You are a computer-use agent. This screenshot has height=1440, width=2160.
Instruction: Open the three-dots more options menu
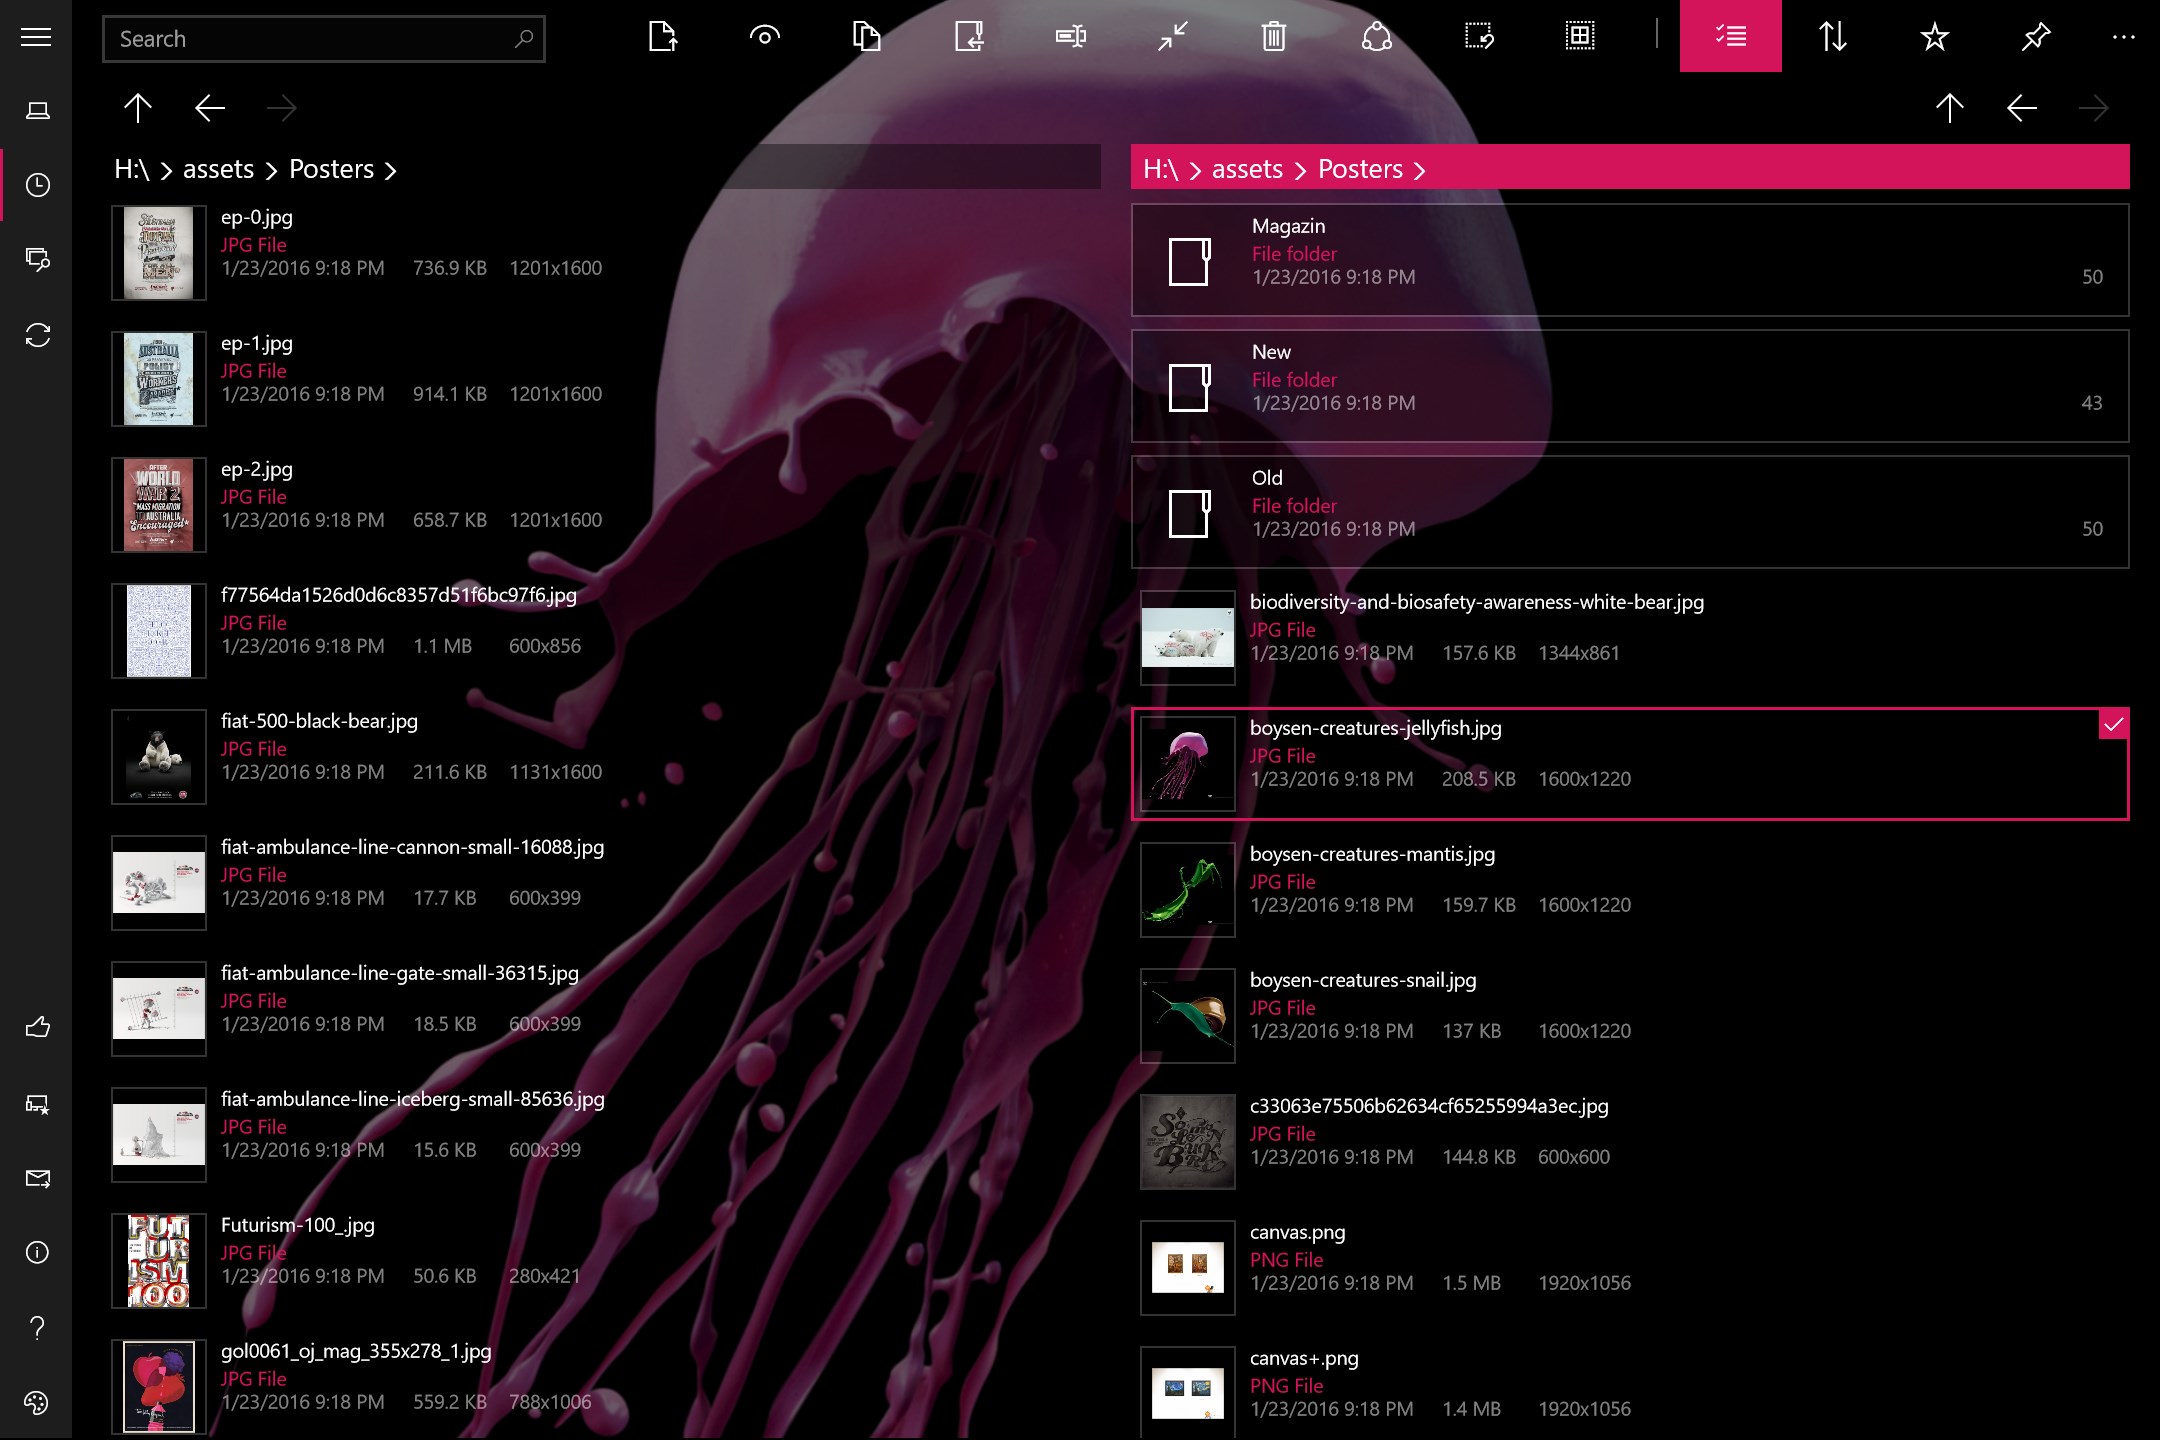[x=2123, y=37]
